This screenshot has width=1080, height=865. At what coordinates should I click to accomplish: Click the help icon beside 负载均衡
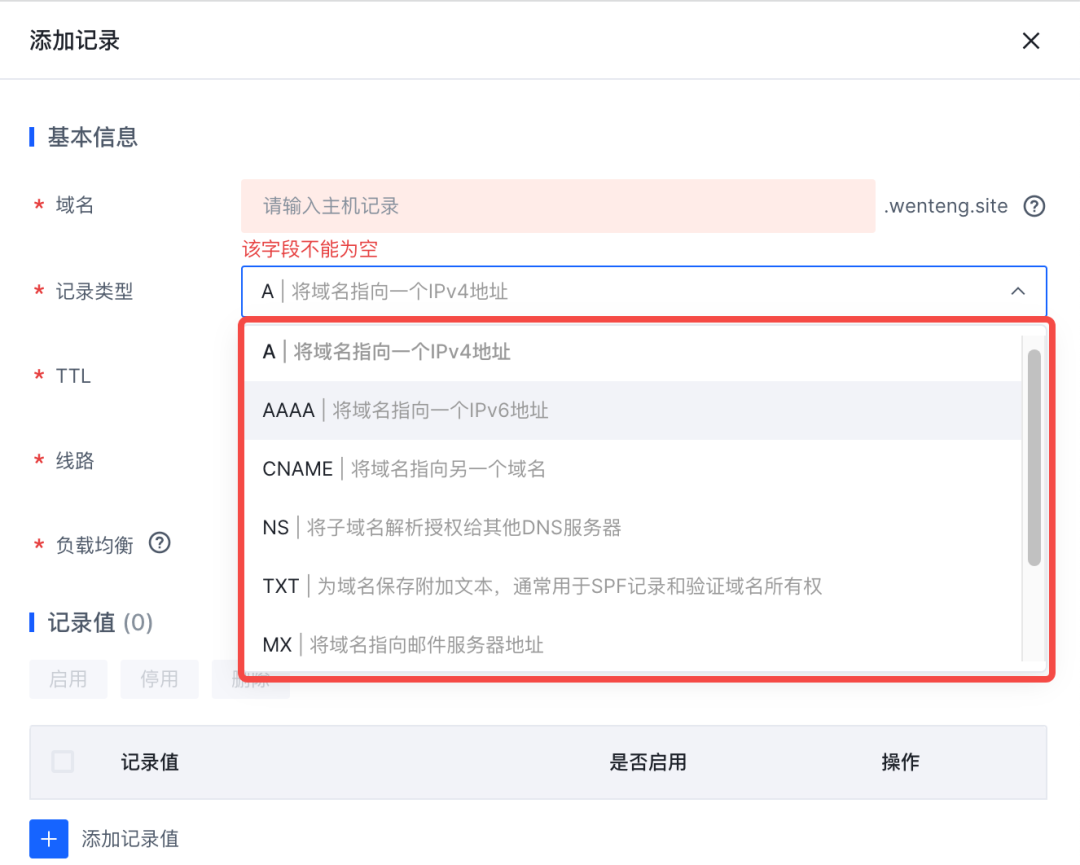pos(160,543)
